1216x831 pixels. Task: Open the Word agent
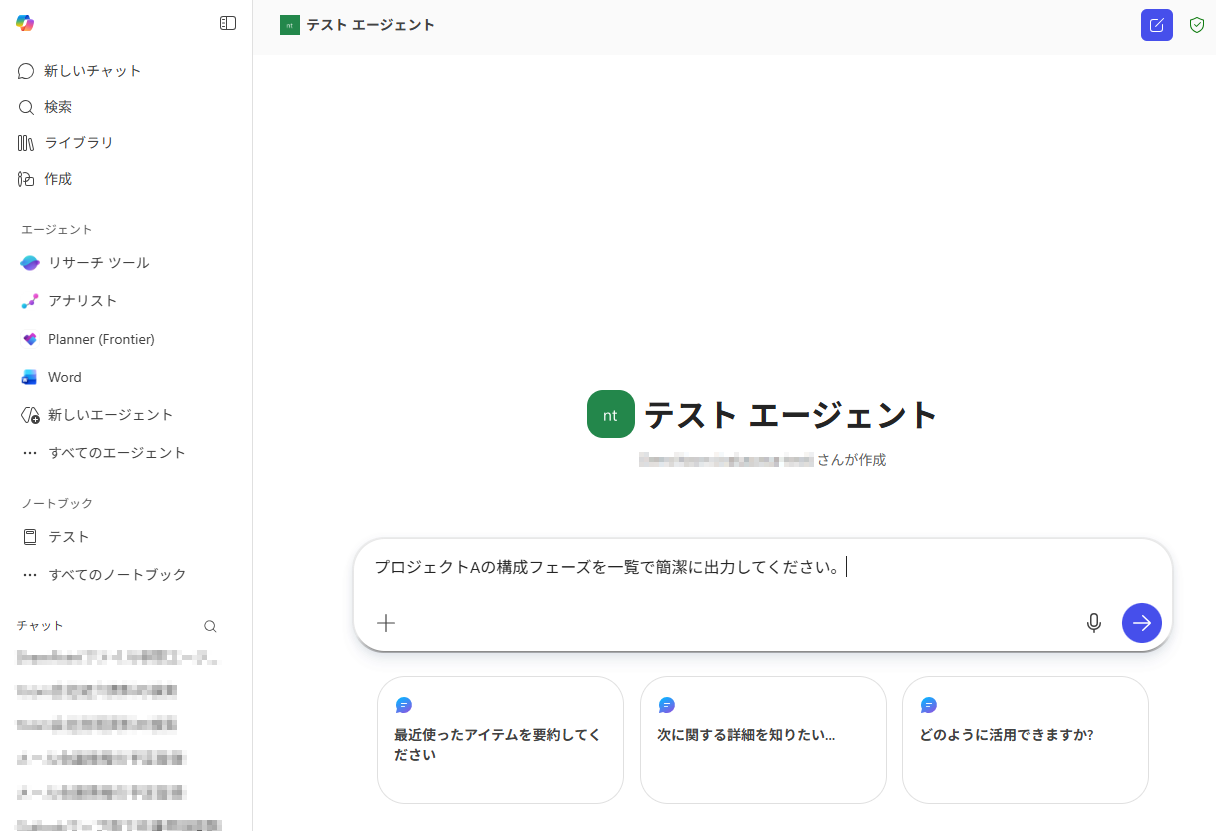[x=64, y=377]
